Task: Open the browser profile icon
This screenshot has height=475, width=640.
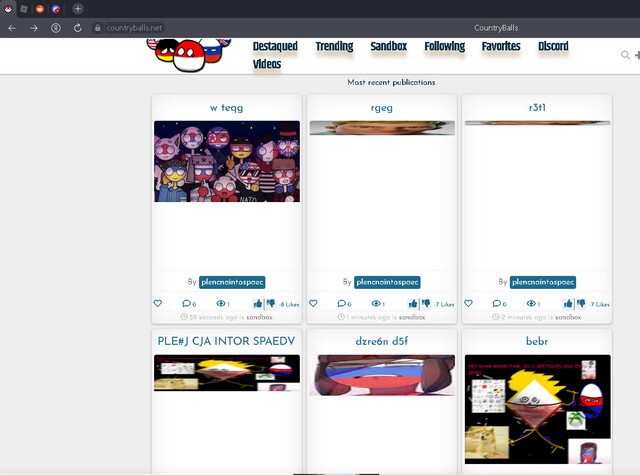Action: (x=56, y=28)
